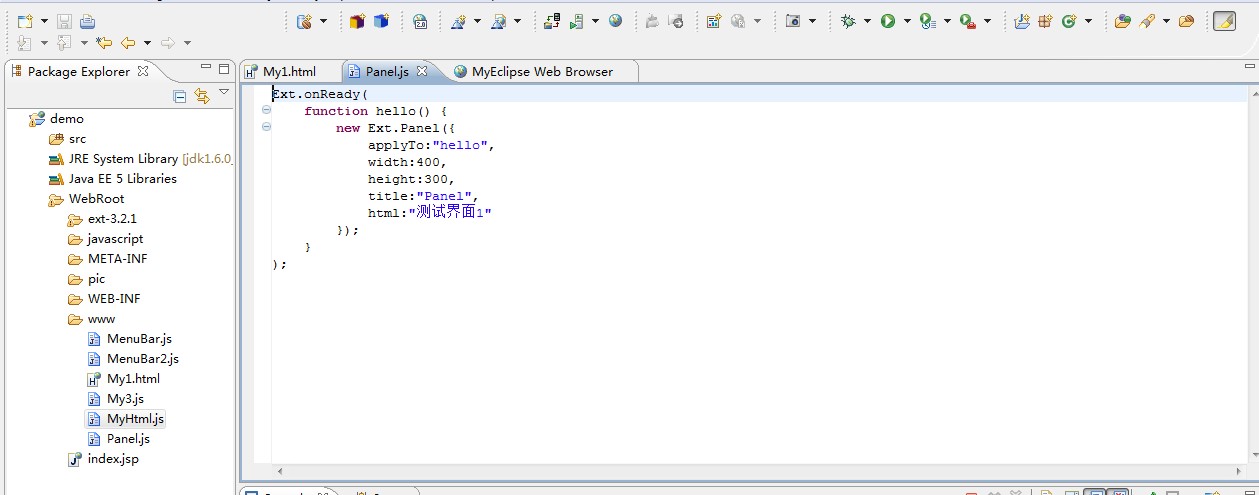Click the yellow Back arrow icon
Image resolution: width=1259 pixels, height=495 pixels.
click(x=127, y=43)
